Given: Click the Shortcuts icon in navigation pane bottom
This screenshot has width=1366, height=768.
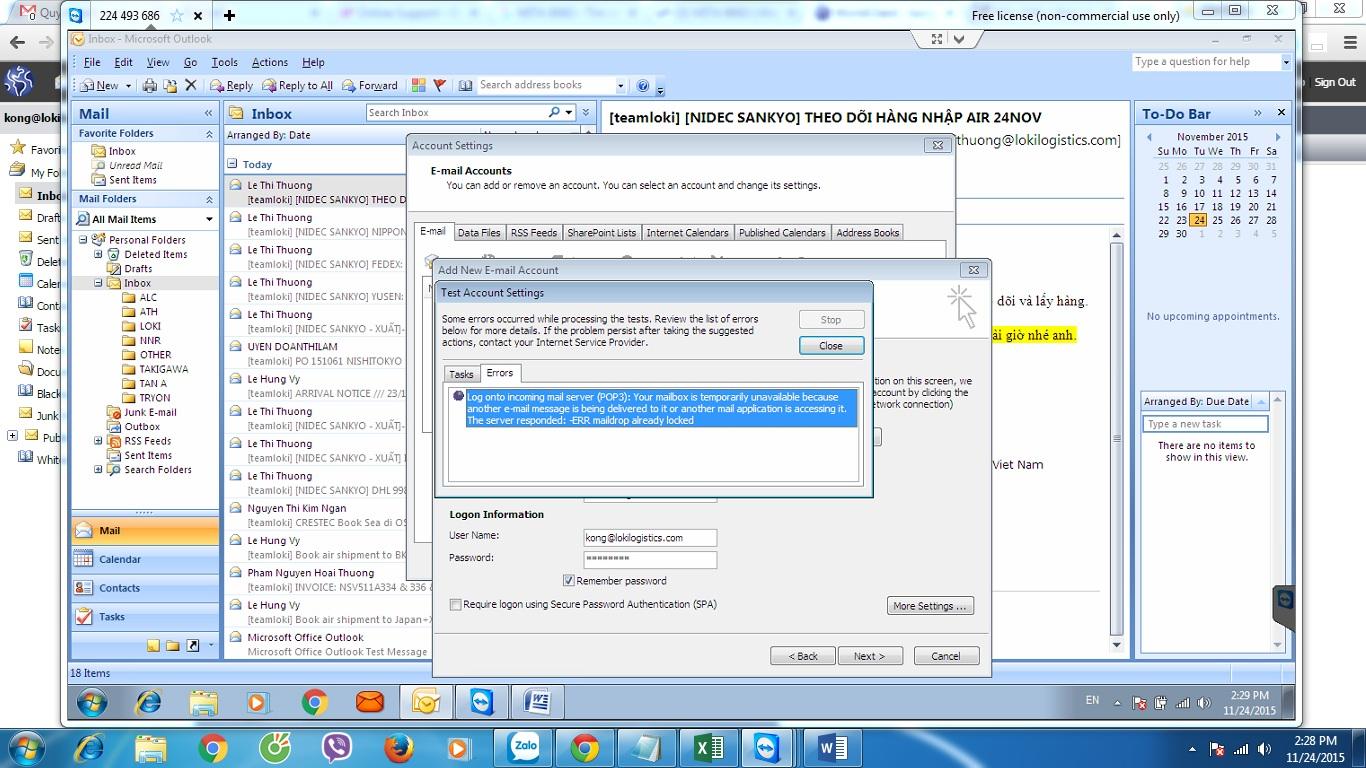Looking at the screenshot, I should (x=193, y=646).
